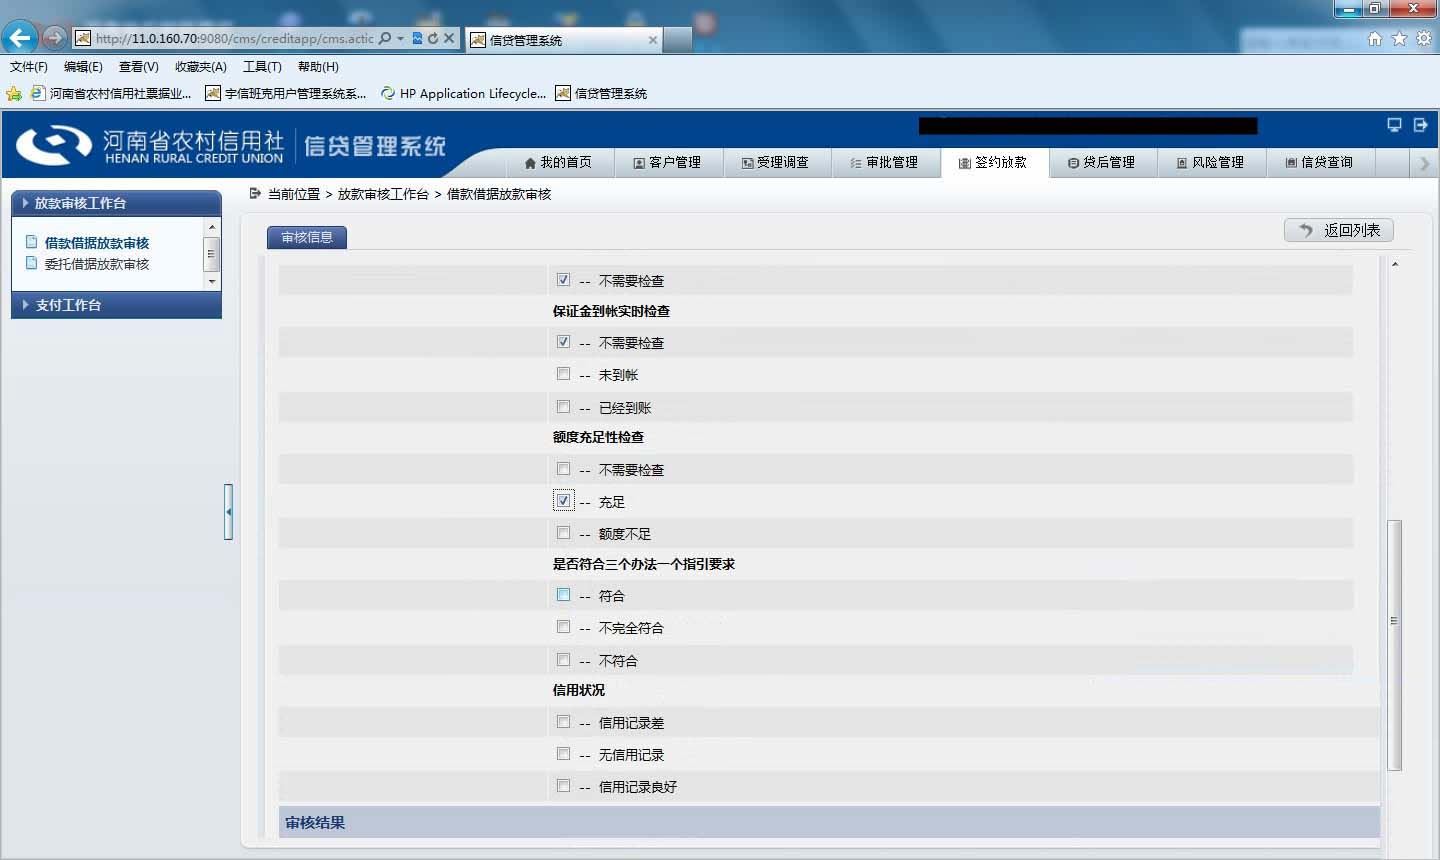This screenshot has width=1440, height=860.
Task: Click the form vertical scrollbar thumb
Action: point(1394,645)
